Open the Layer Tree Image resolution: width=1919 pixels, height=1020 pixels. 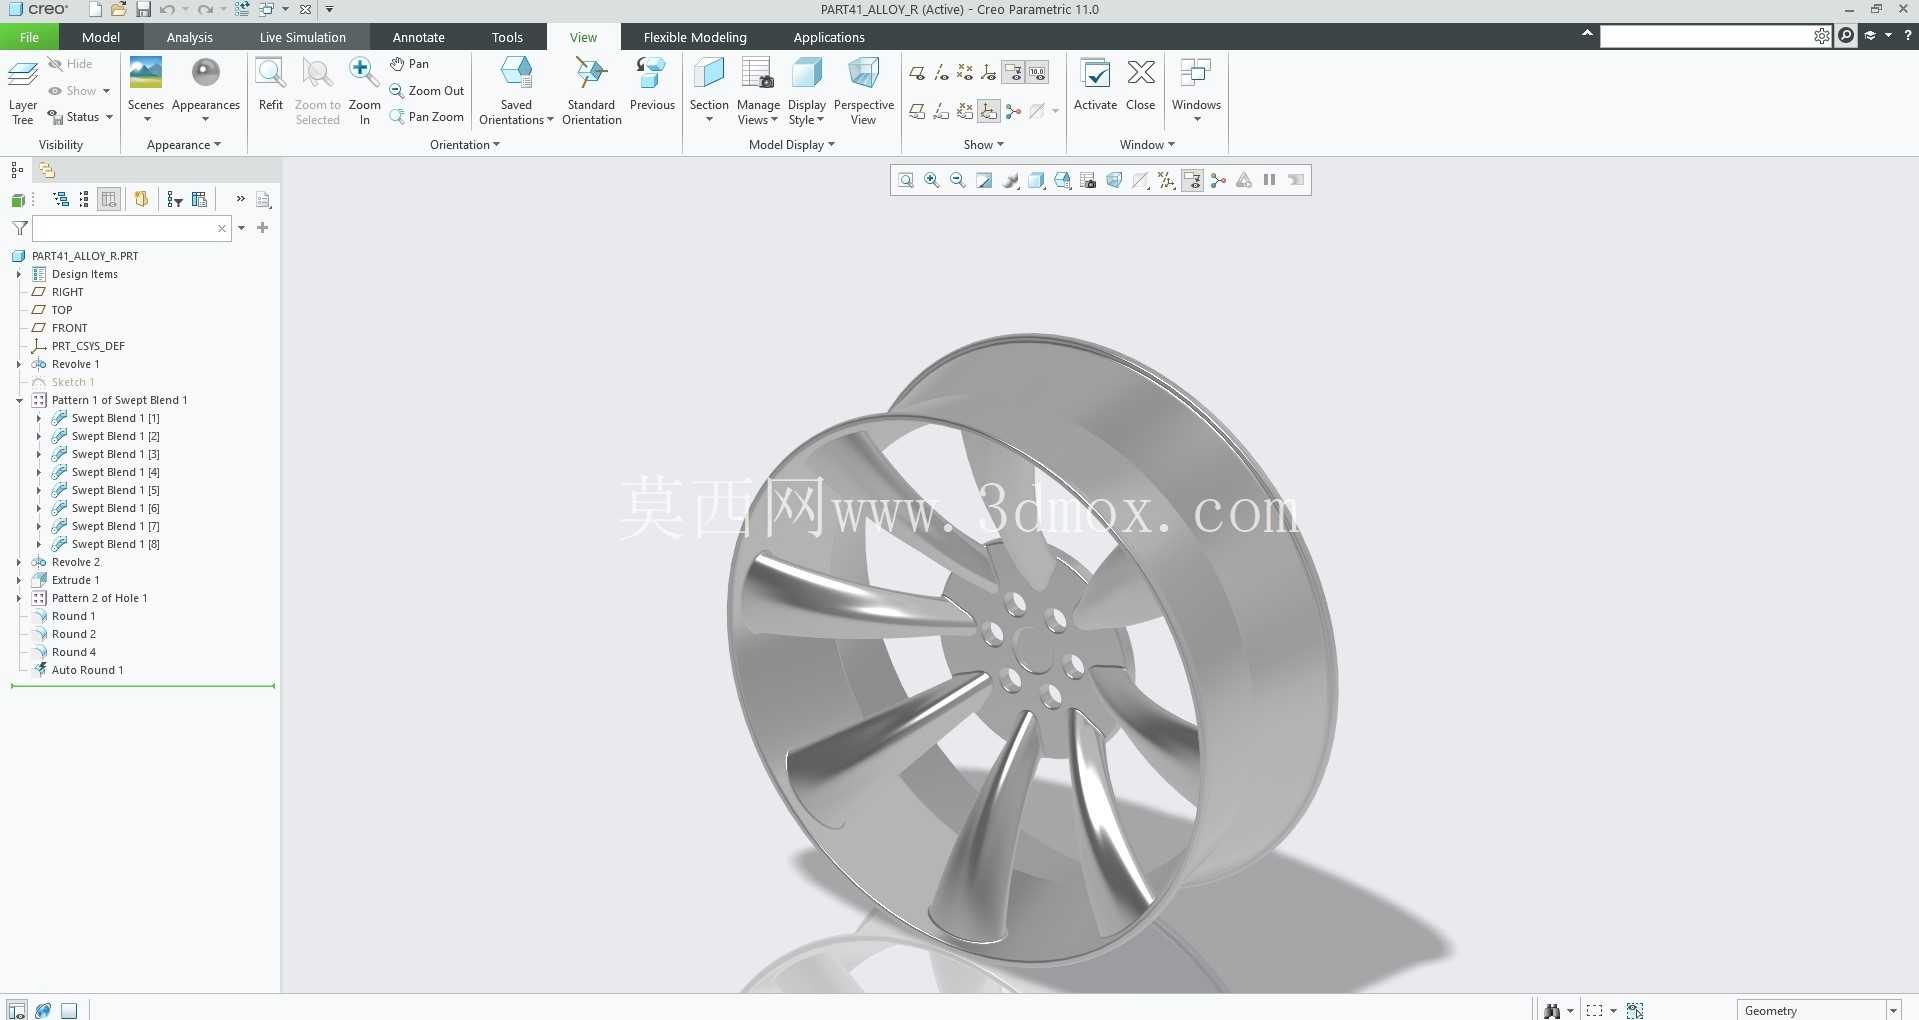point(23,91)
